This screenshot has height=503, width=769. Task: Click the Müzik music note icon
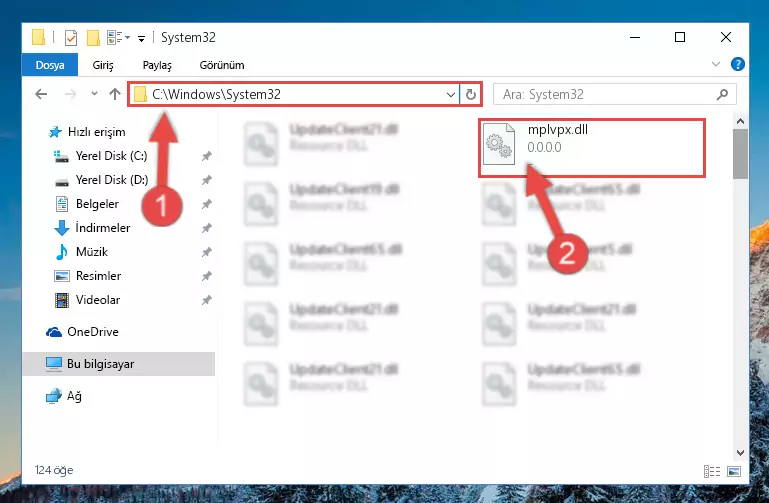62,252
